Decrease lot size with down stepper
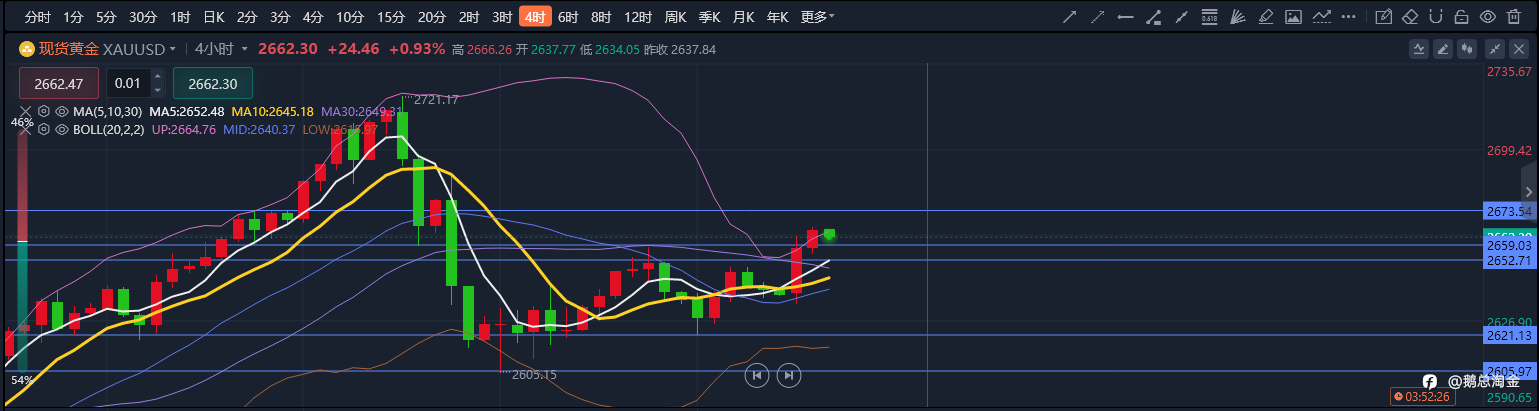The width and height of the screenshot is (1539, 411). click(x=157, y=90)
